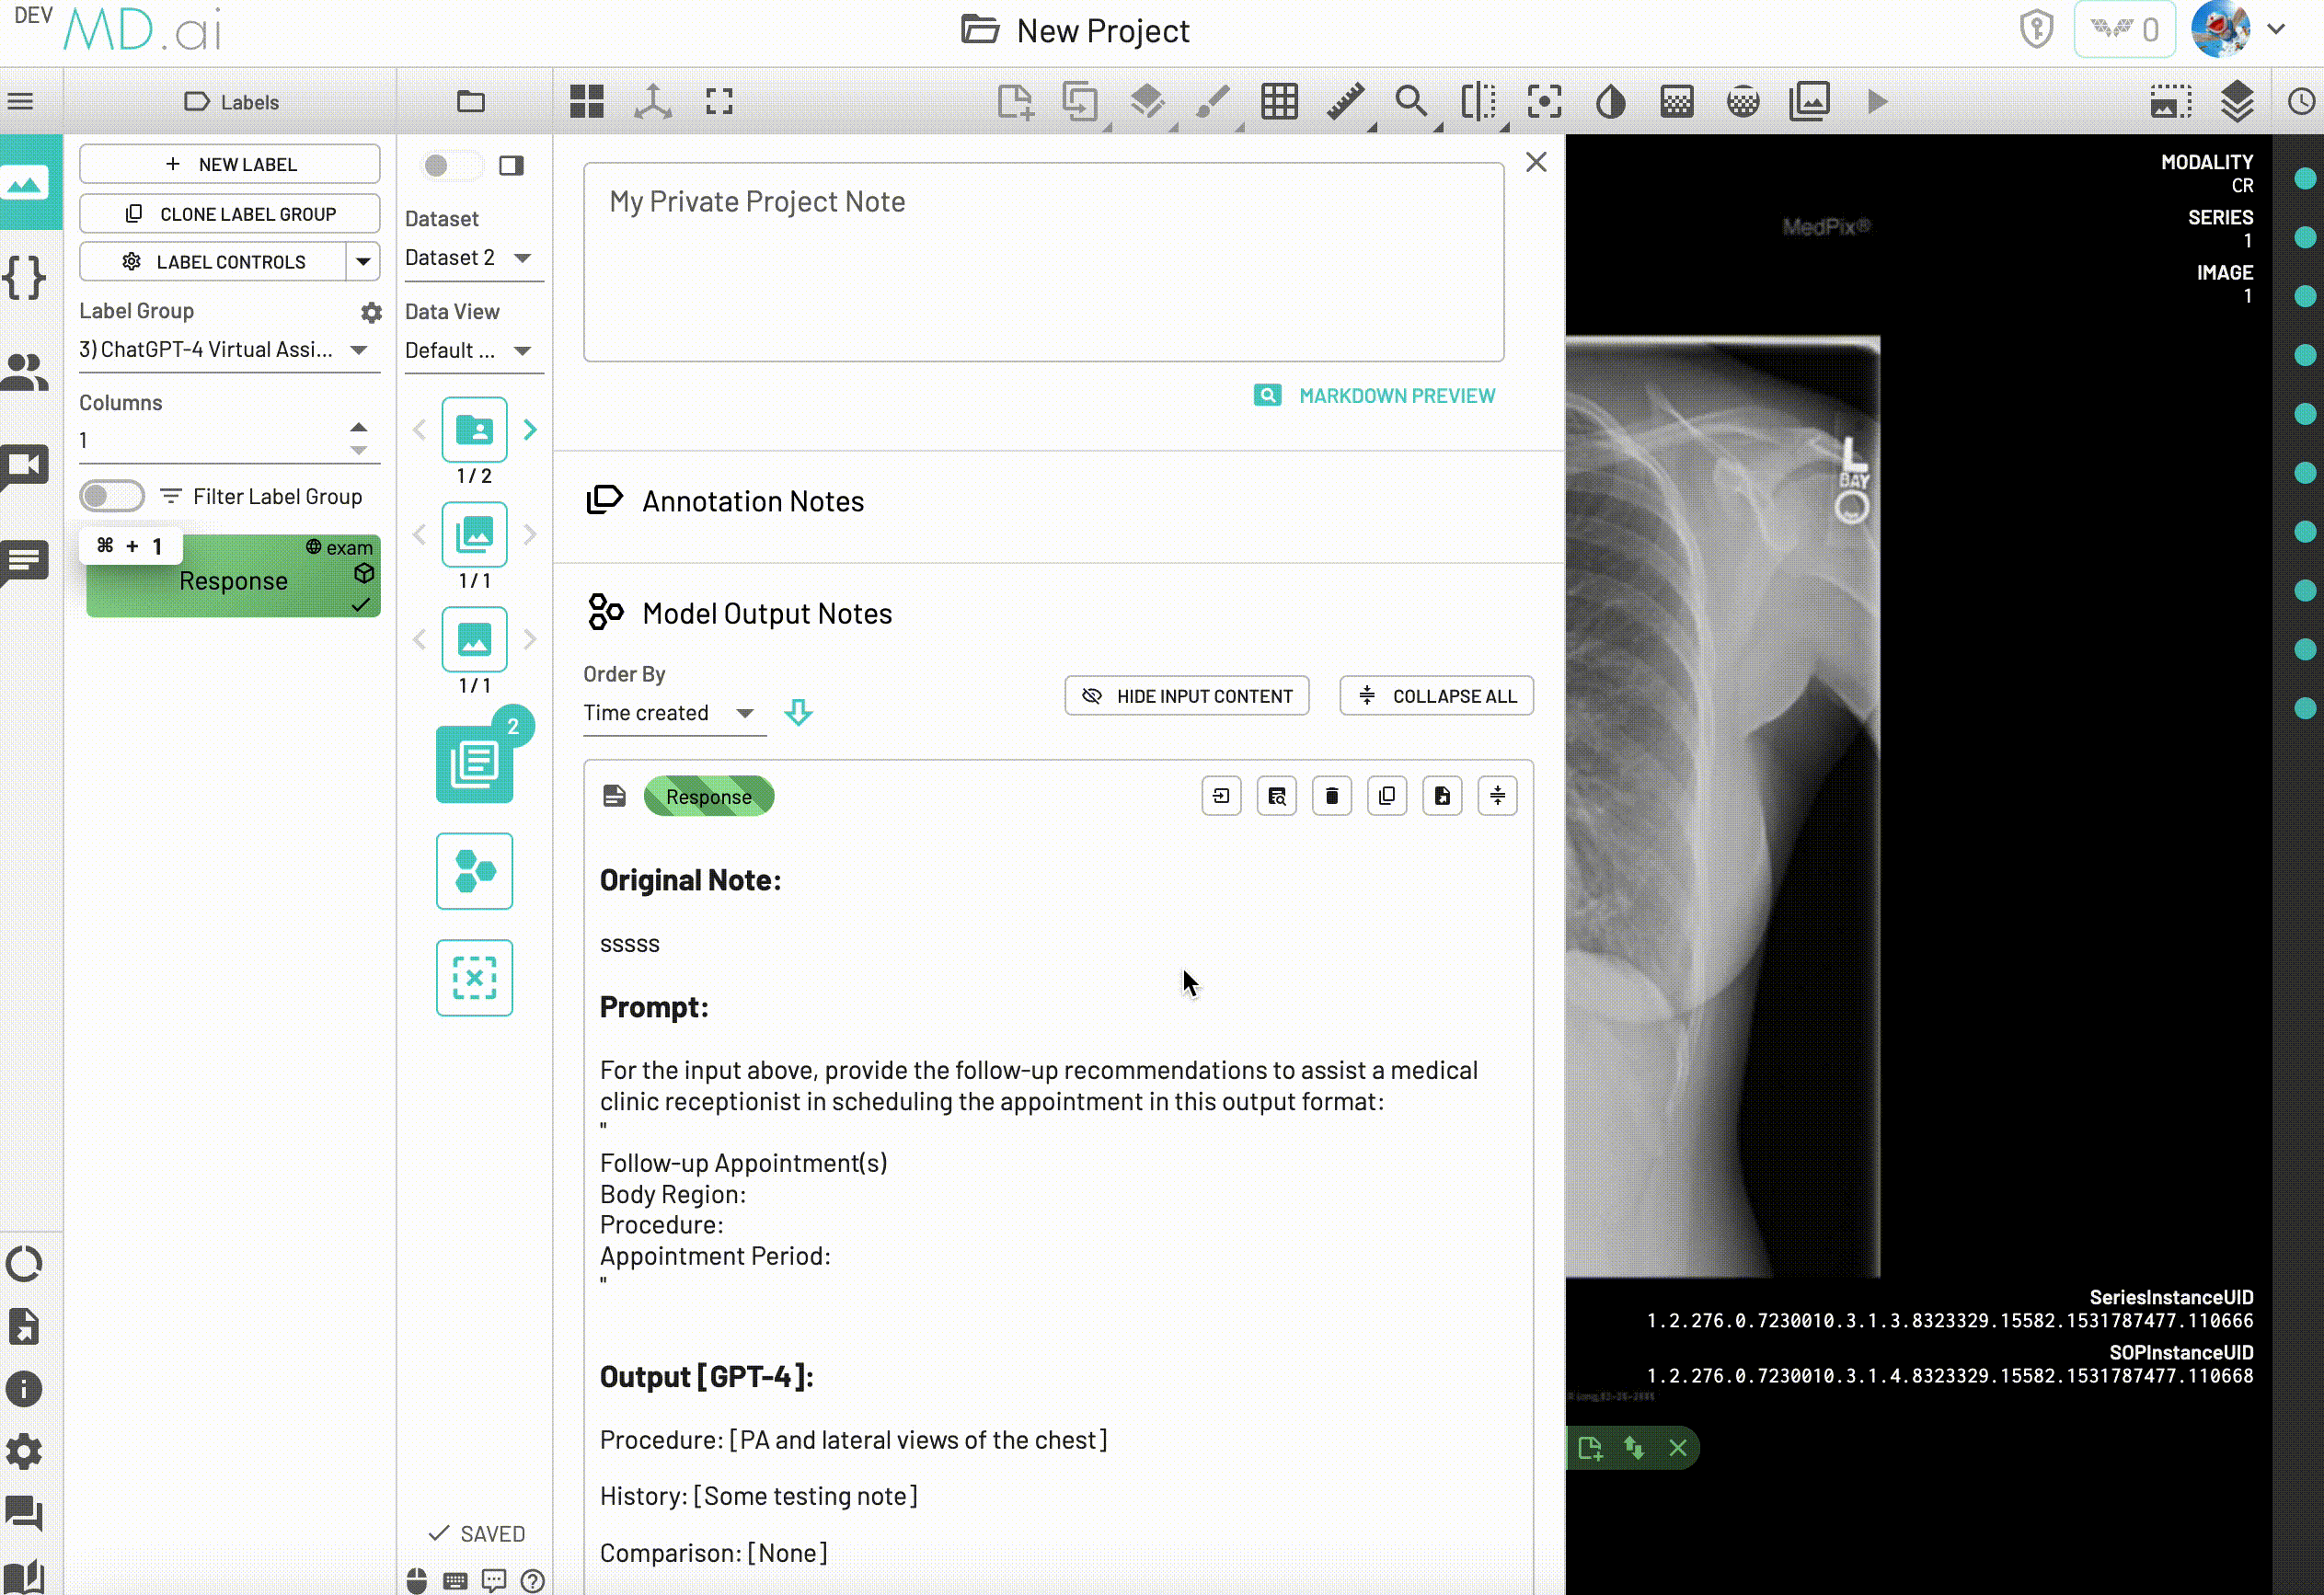Open the hamburger menu
2324x1595 pixels.
(21, 102)
